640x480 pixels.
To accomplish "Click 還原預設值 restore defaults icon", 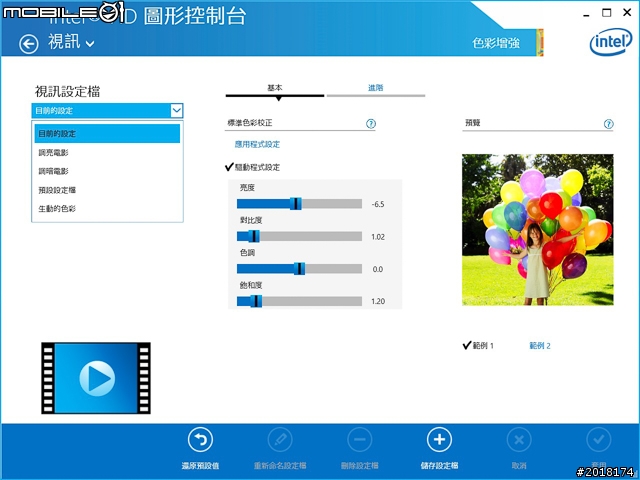I will click(x=200, y=440).
